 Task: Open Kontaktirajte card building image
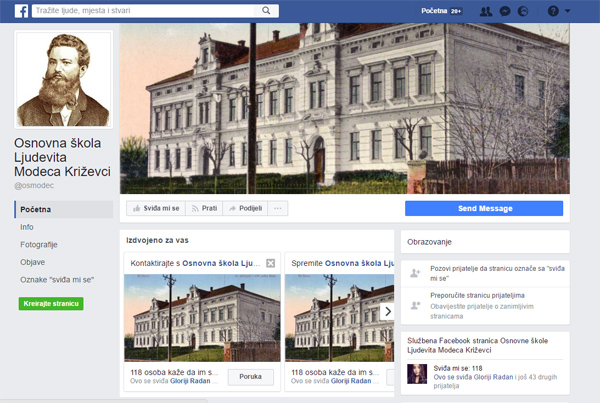click(202, 318)
